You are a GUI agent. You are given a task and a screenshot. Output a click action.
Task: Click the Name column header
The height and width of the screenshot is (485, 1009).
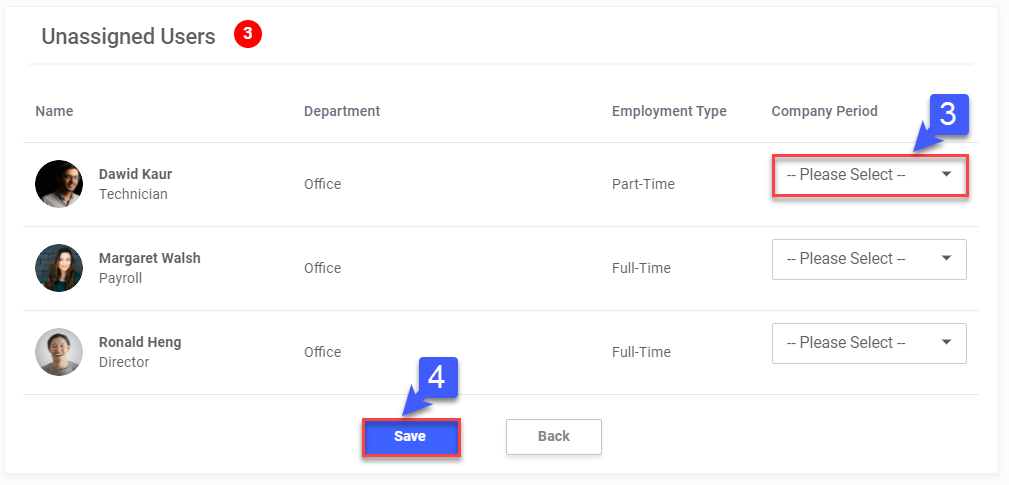54,111
